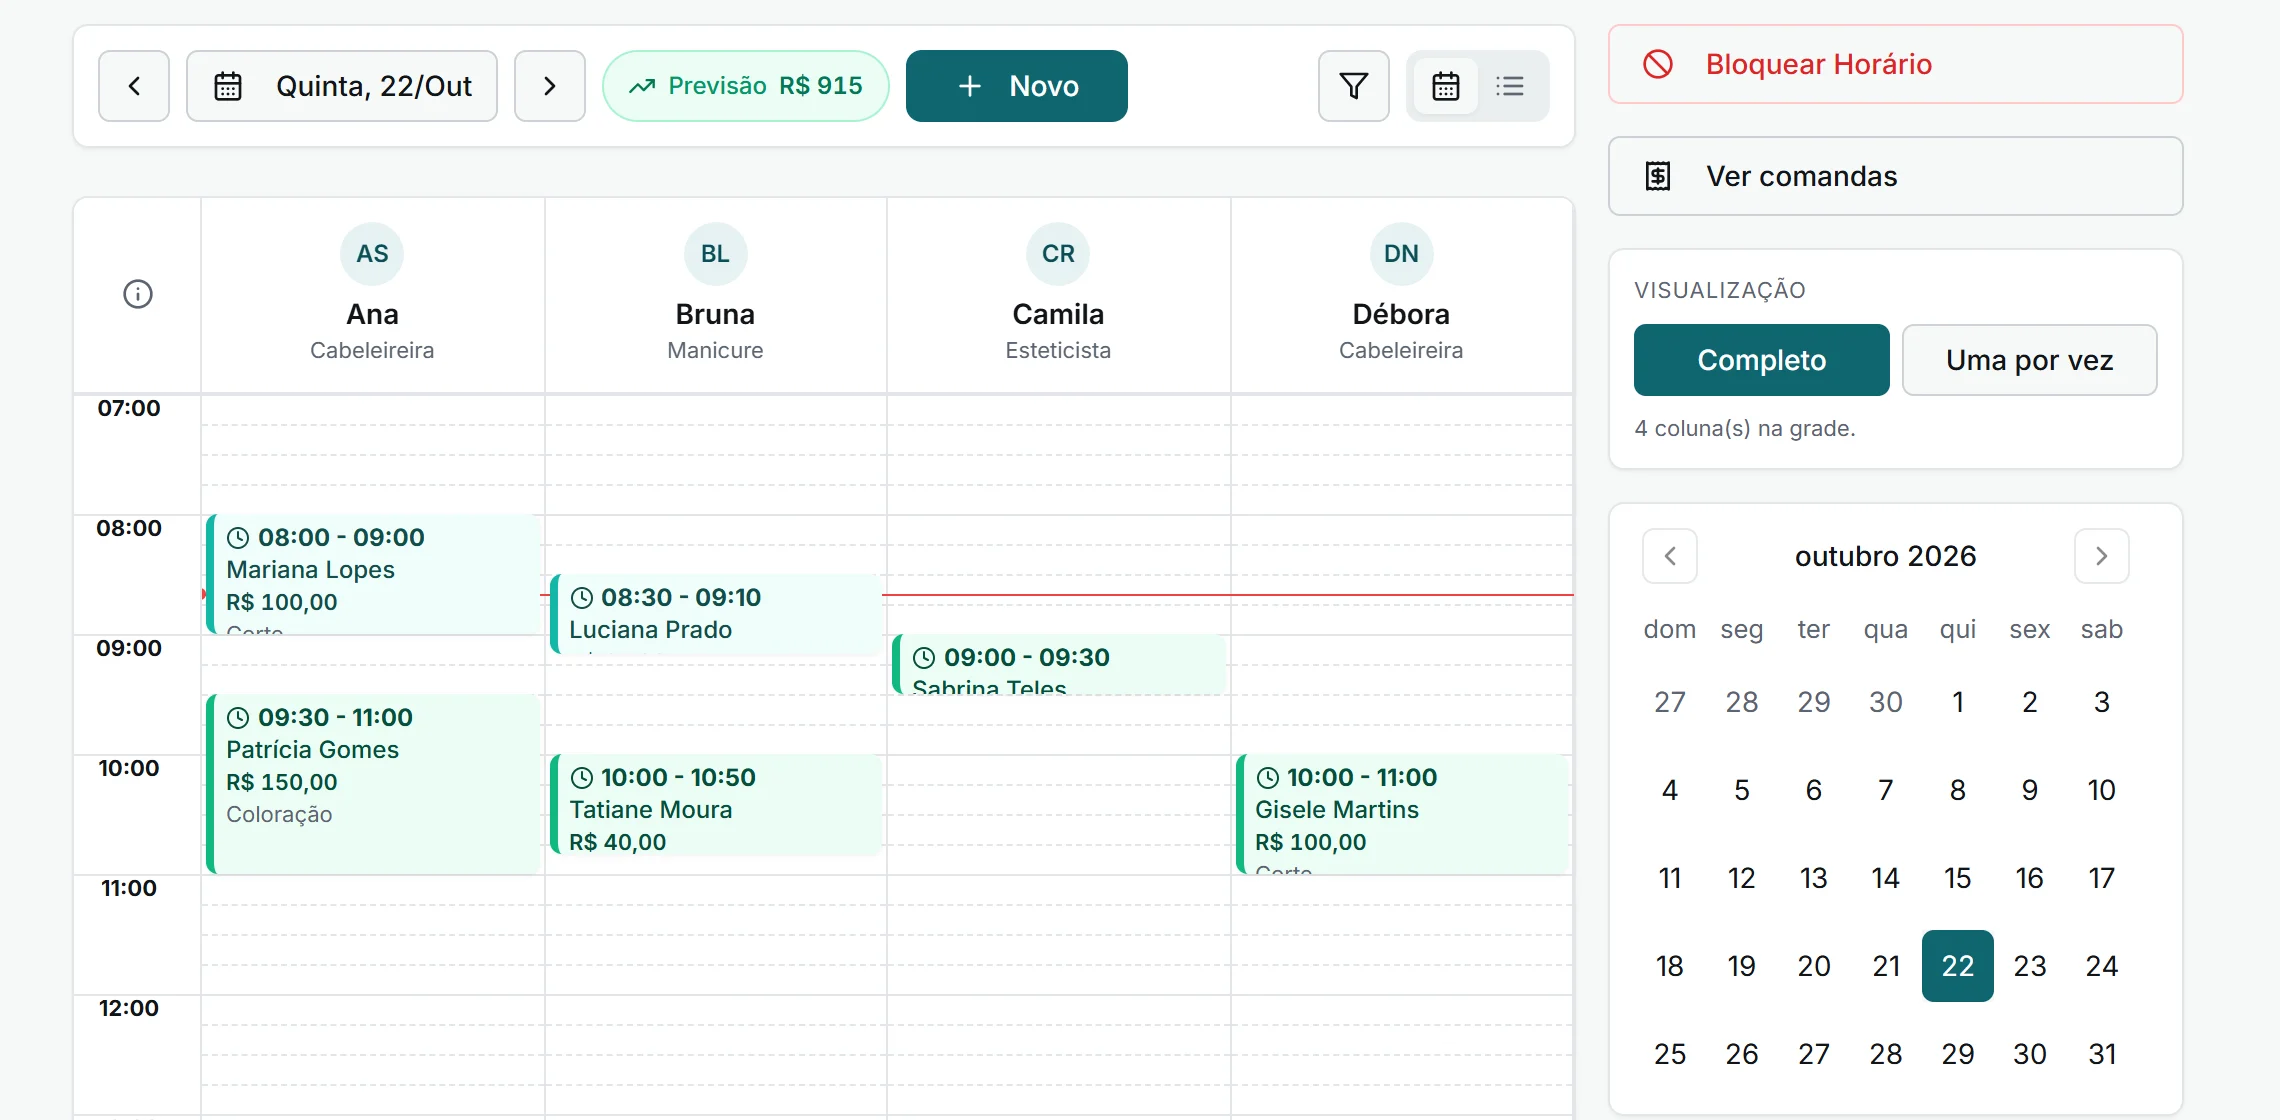This screenshot has width=2280, height=1120.
Task: Select day 1 in mini calendar
Action: click(1957, 702)
